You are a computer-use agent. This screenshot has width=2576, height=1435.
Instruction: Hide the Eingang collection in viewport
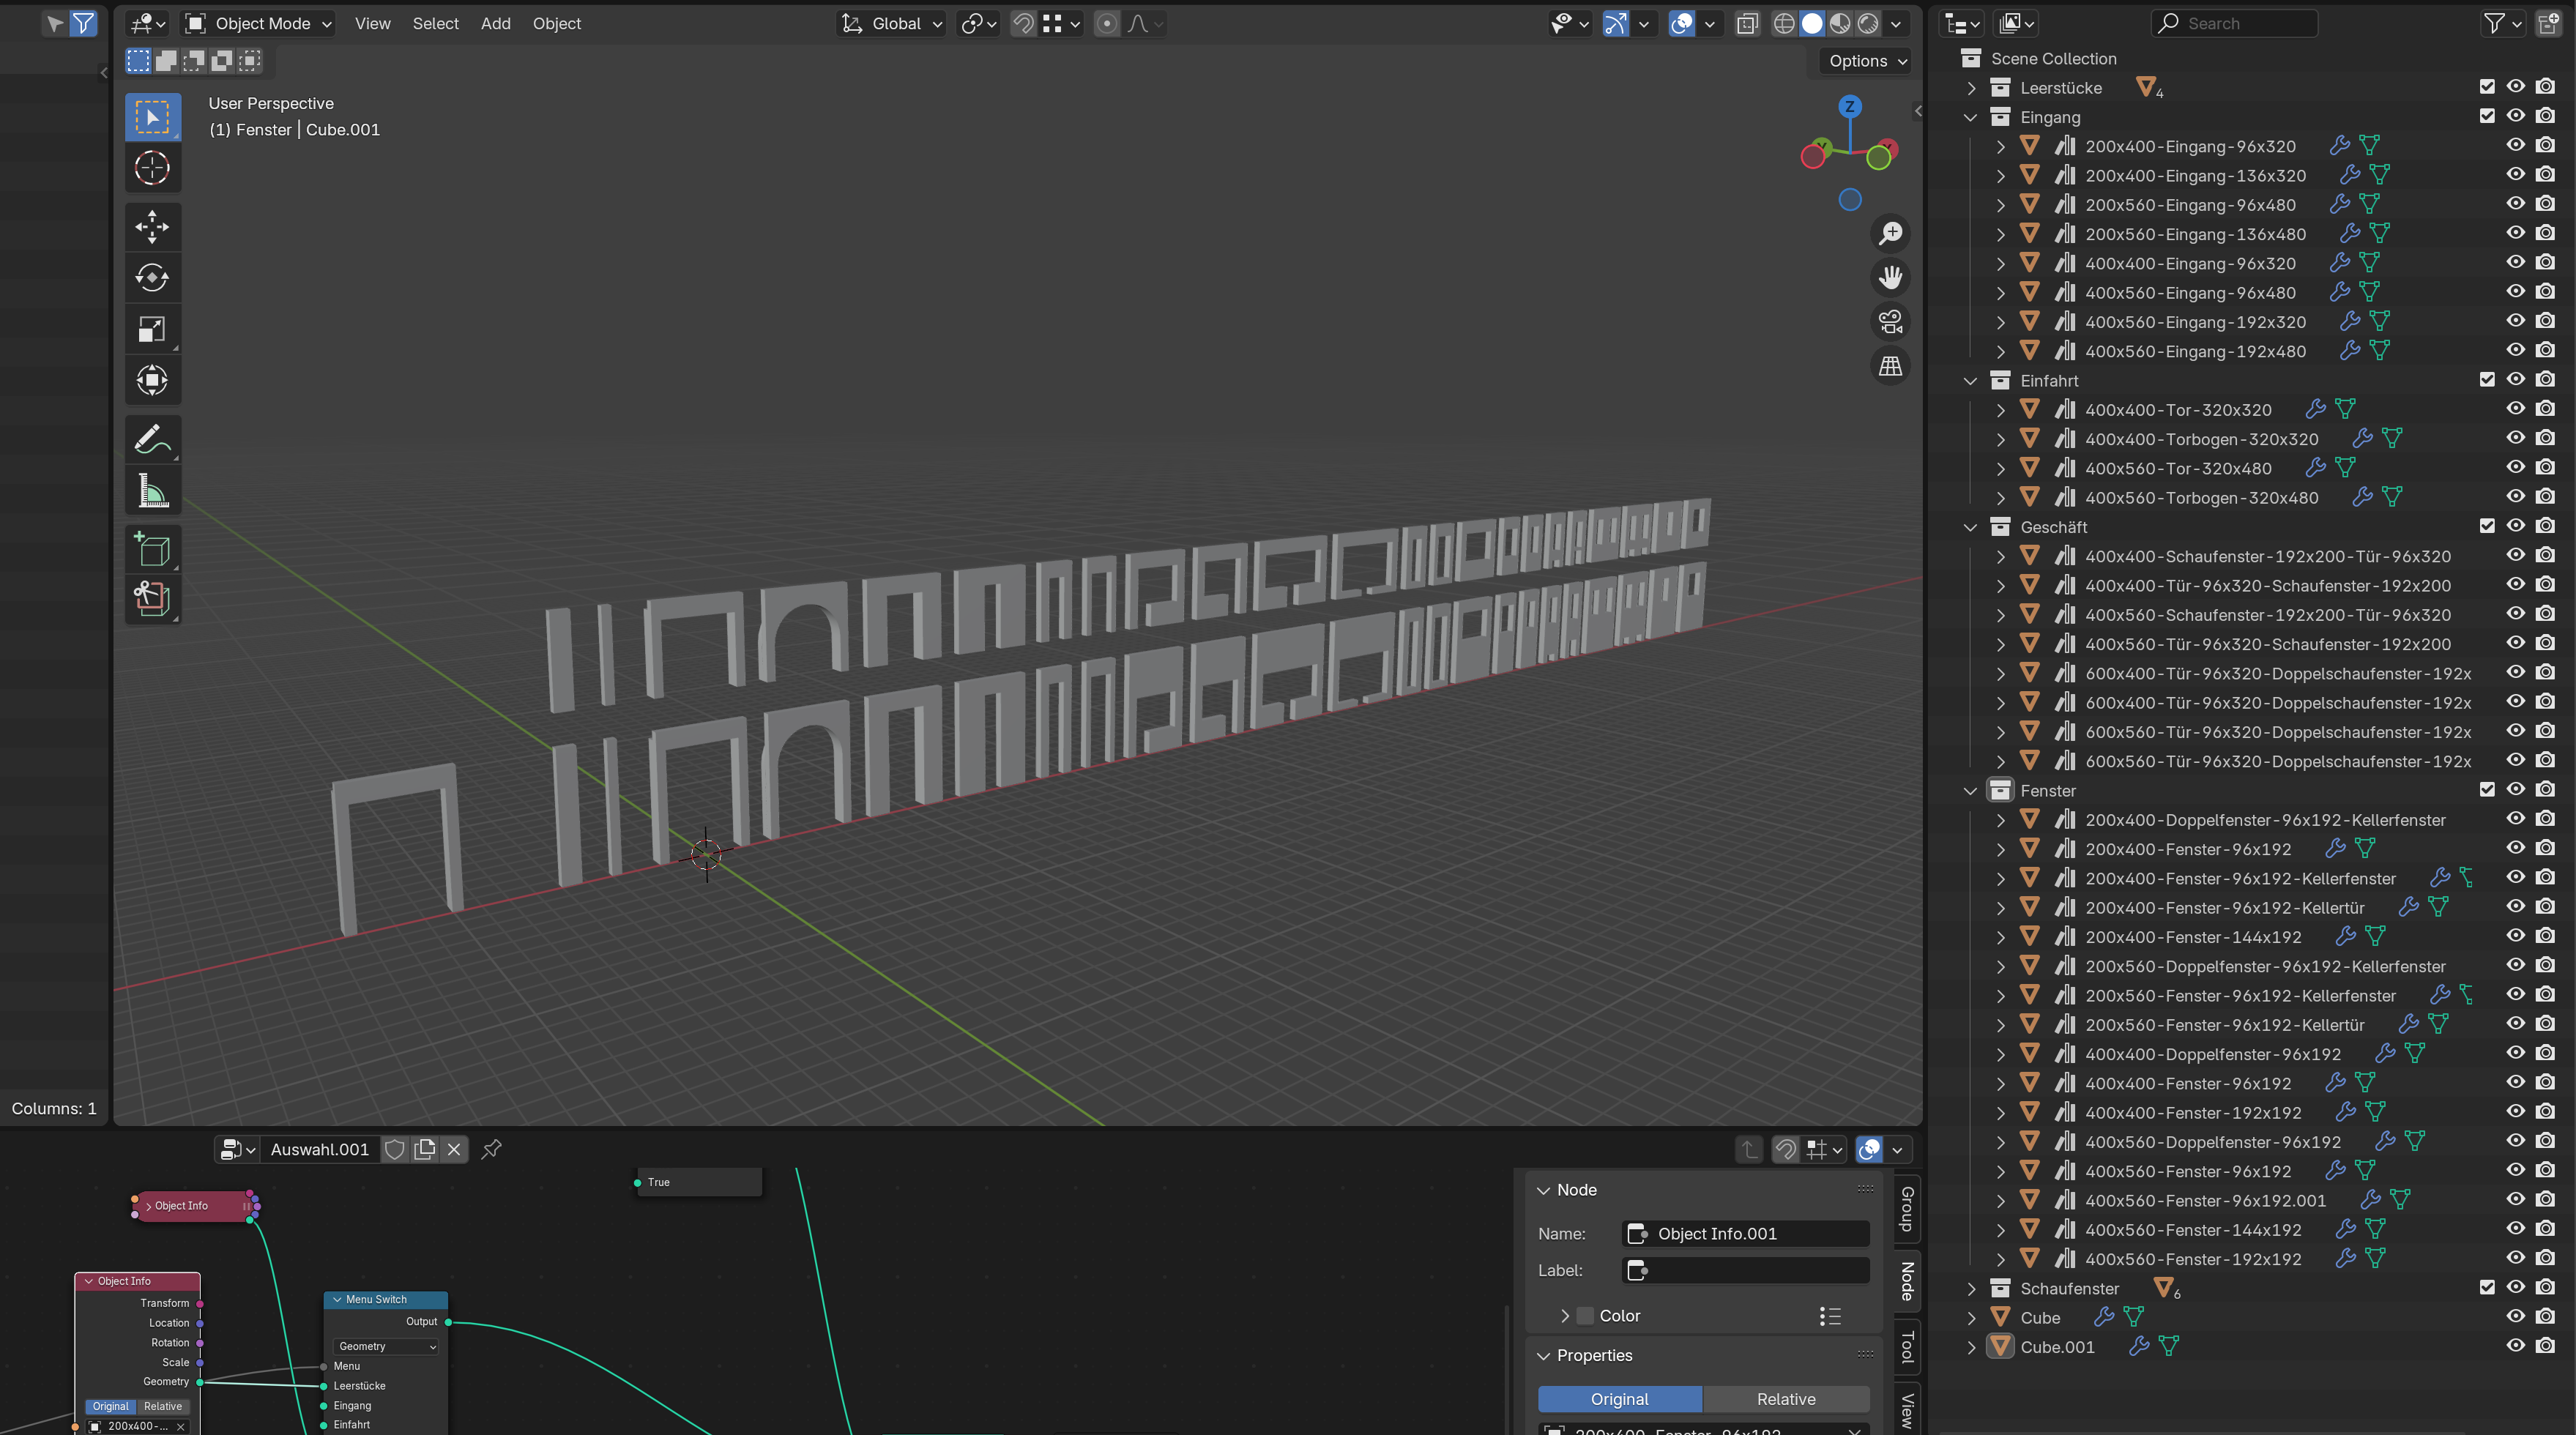[x=2515, y=116]
